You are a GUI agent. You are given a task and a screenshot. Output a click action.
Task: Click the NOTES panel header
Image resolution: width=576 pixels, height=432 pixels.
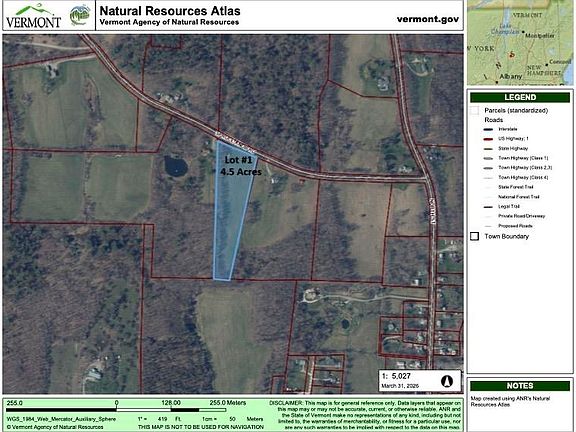pos(520,386)
